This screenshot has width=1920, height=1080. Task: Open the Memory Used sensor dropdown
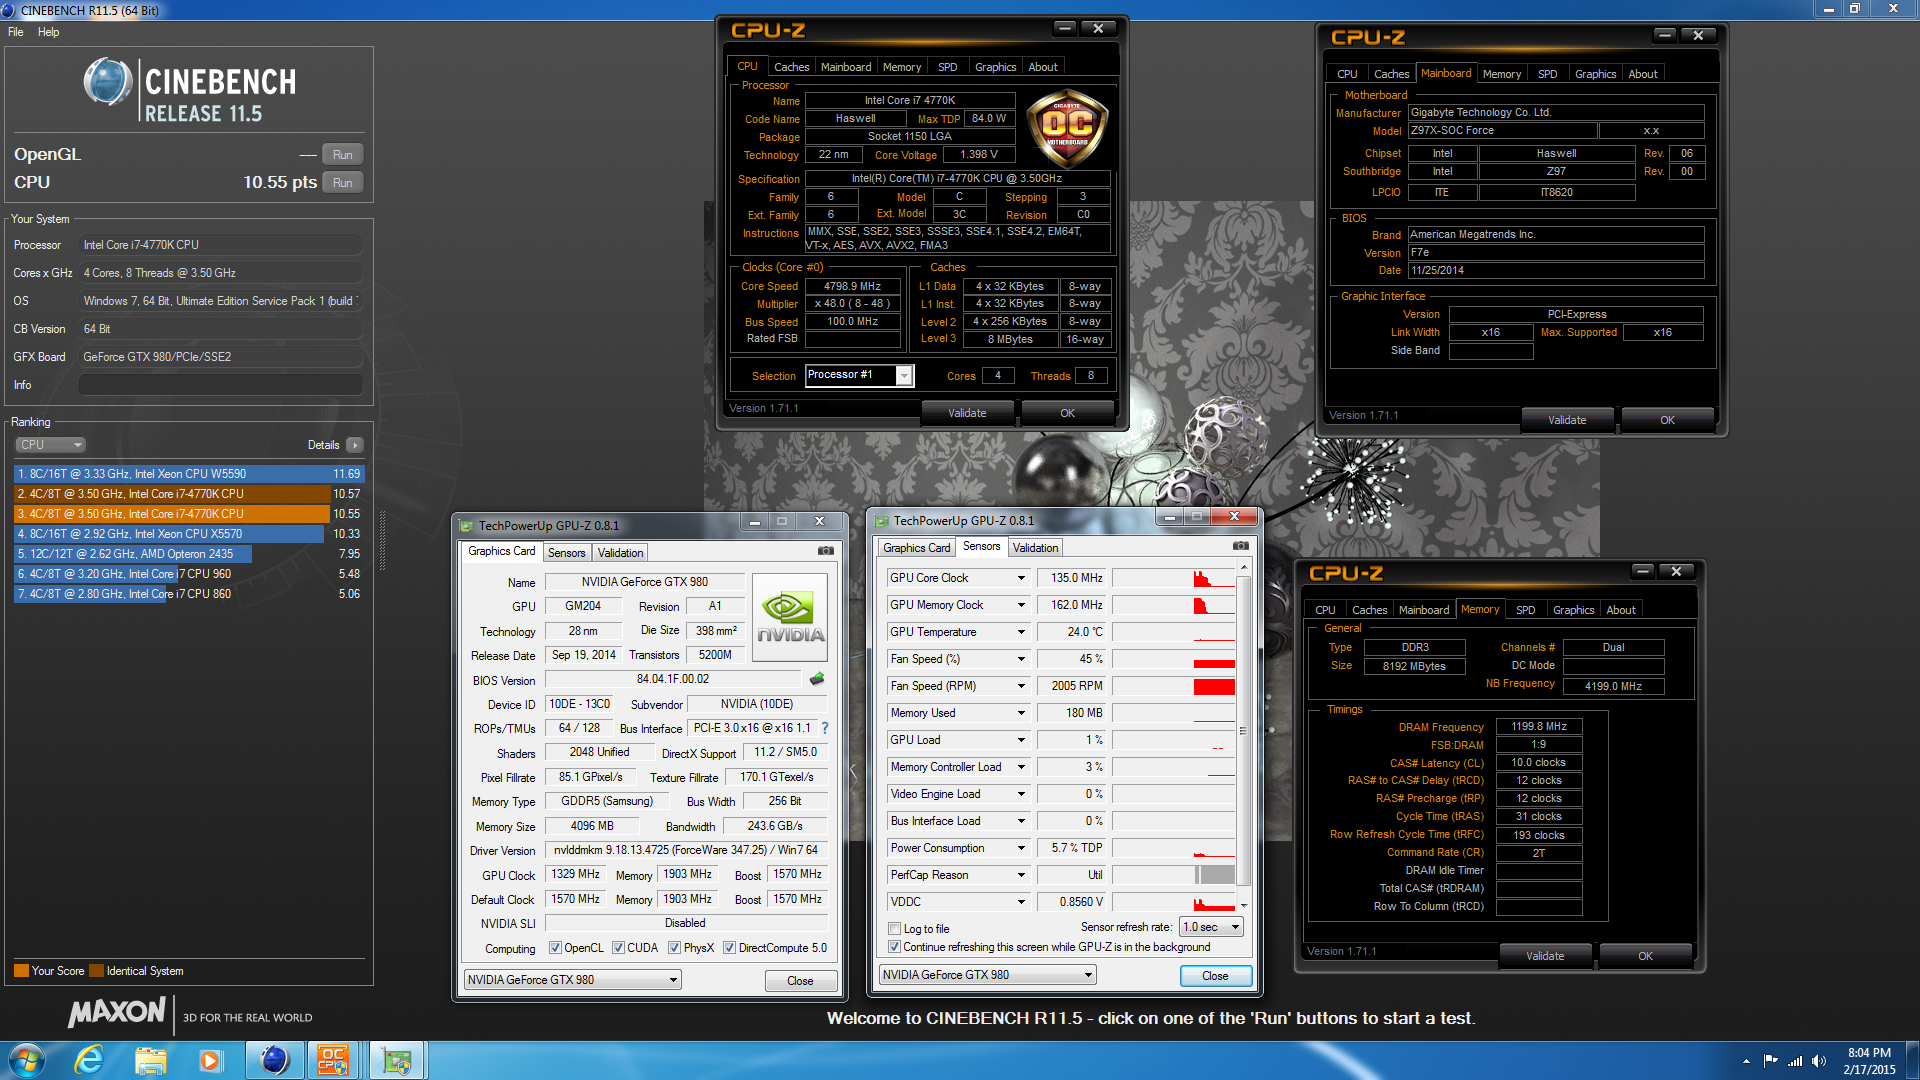pos(1021,713)
